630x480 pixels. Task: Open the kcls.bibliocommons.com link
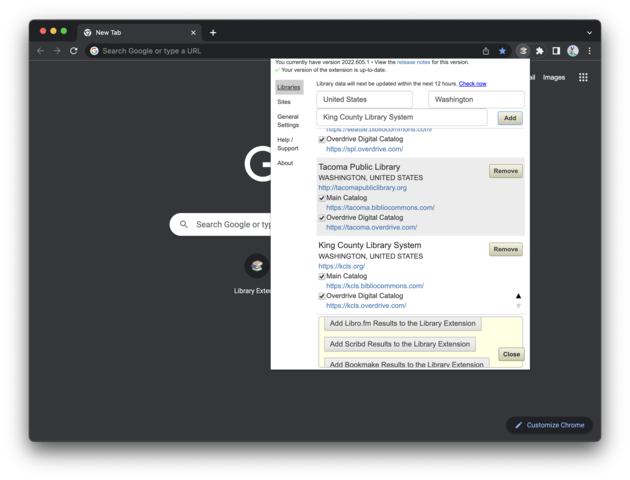click(375, 286)
